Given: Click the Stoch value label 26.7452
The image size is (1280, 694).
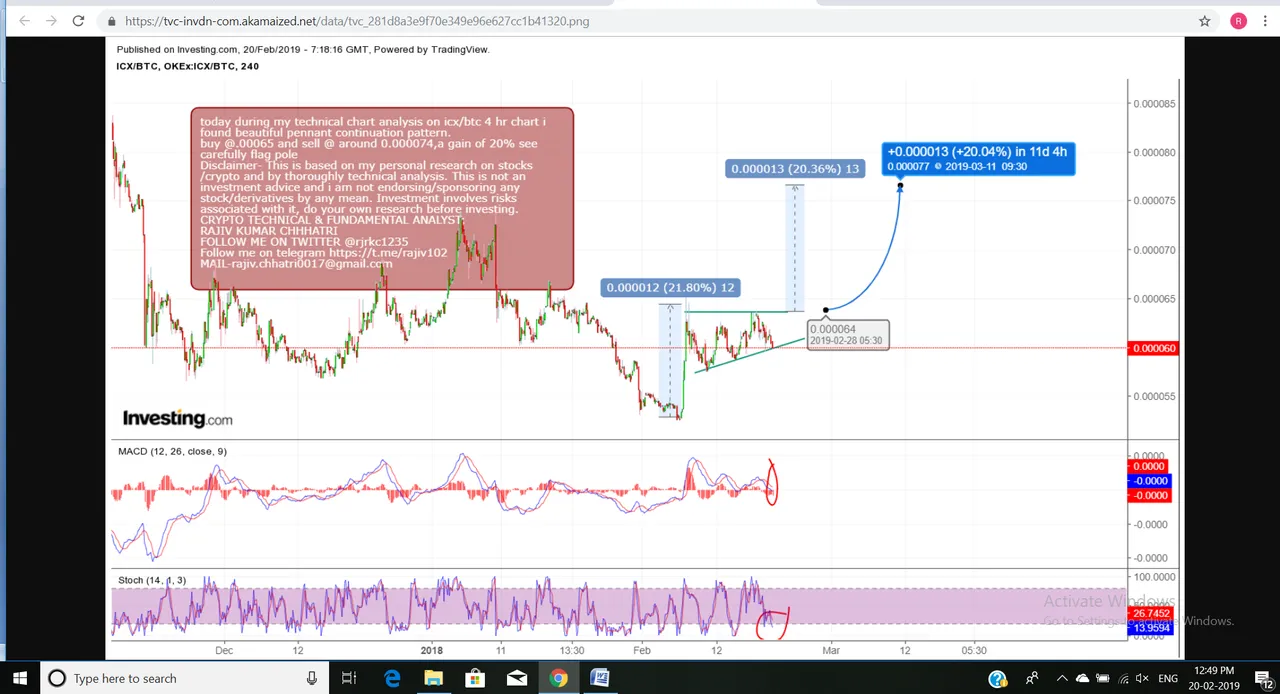Looking at the screenshot, I should point(1153,614).
